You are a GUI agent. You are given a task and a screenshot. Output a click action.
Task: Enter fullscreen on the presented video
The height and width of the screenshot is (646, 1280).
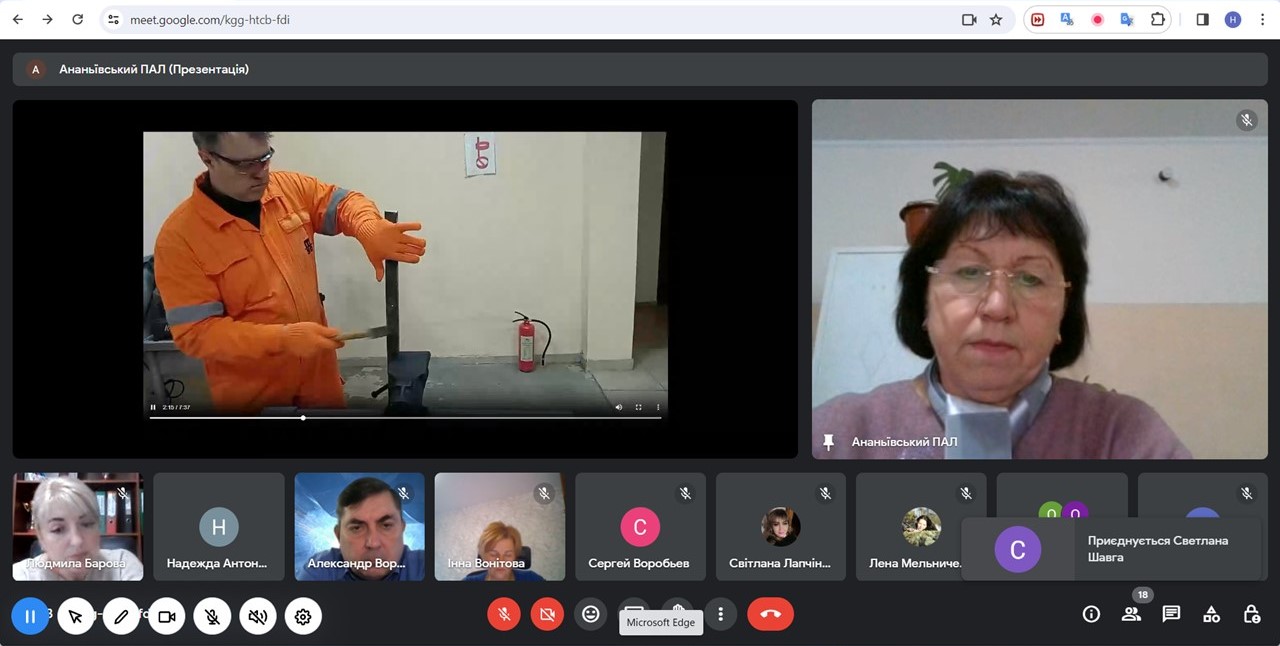[x=639, y=407]
